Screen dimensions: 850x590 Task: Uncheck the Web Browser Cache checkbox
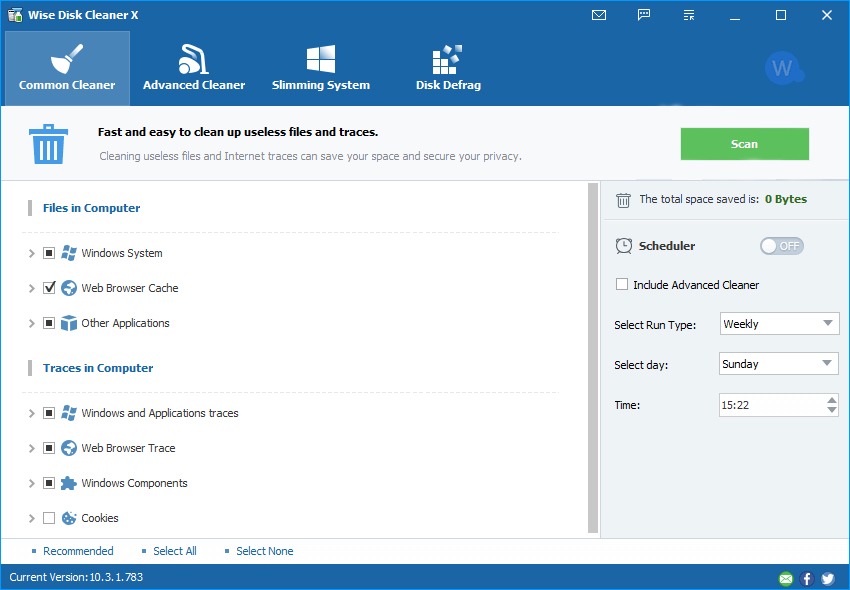tap(49, 288)
